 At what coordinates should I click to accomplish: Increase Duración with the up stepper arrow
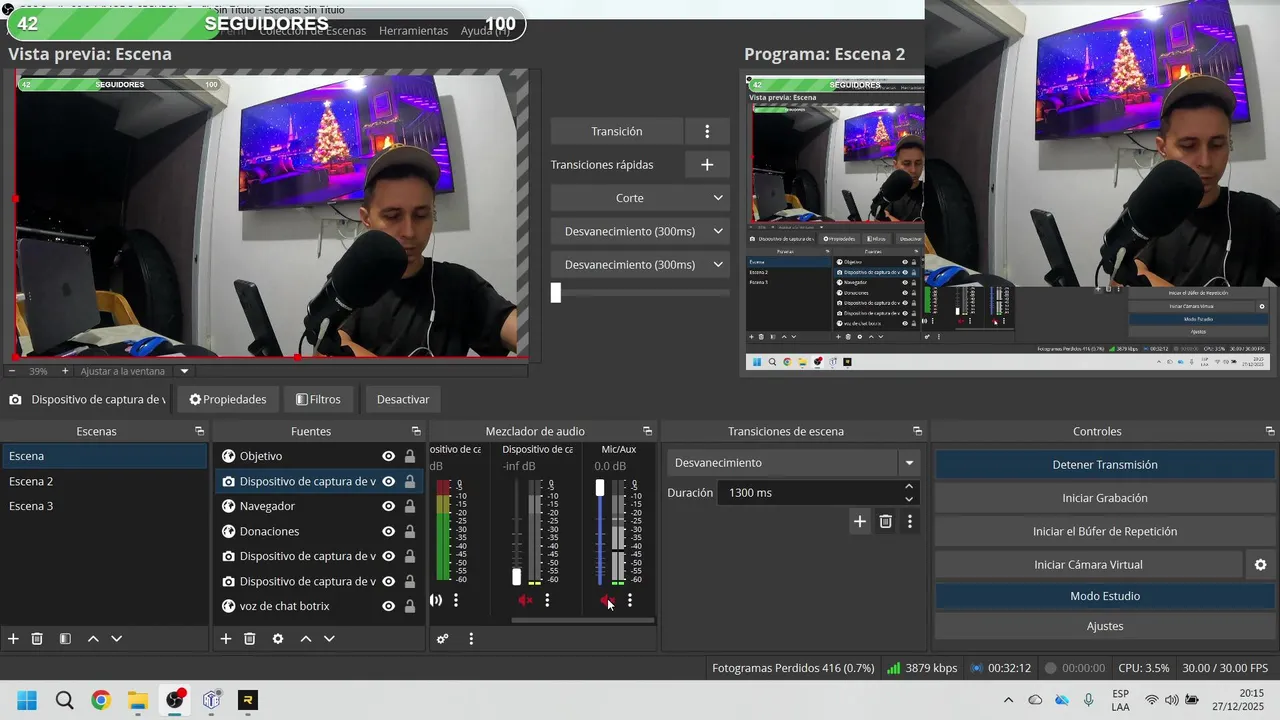pyautogui.click(x=909, y=487)
